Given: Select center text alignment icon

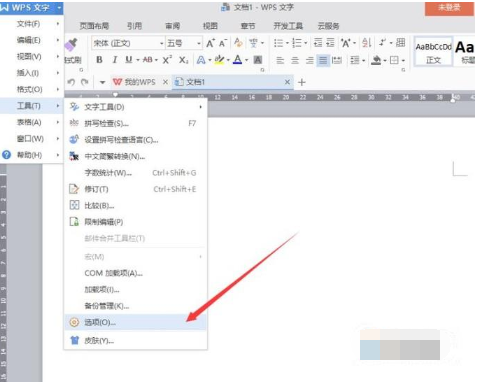Looking at the screenshot, I should tap(295, 60).
